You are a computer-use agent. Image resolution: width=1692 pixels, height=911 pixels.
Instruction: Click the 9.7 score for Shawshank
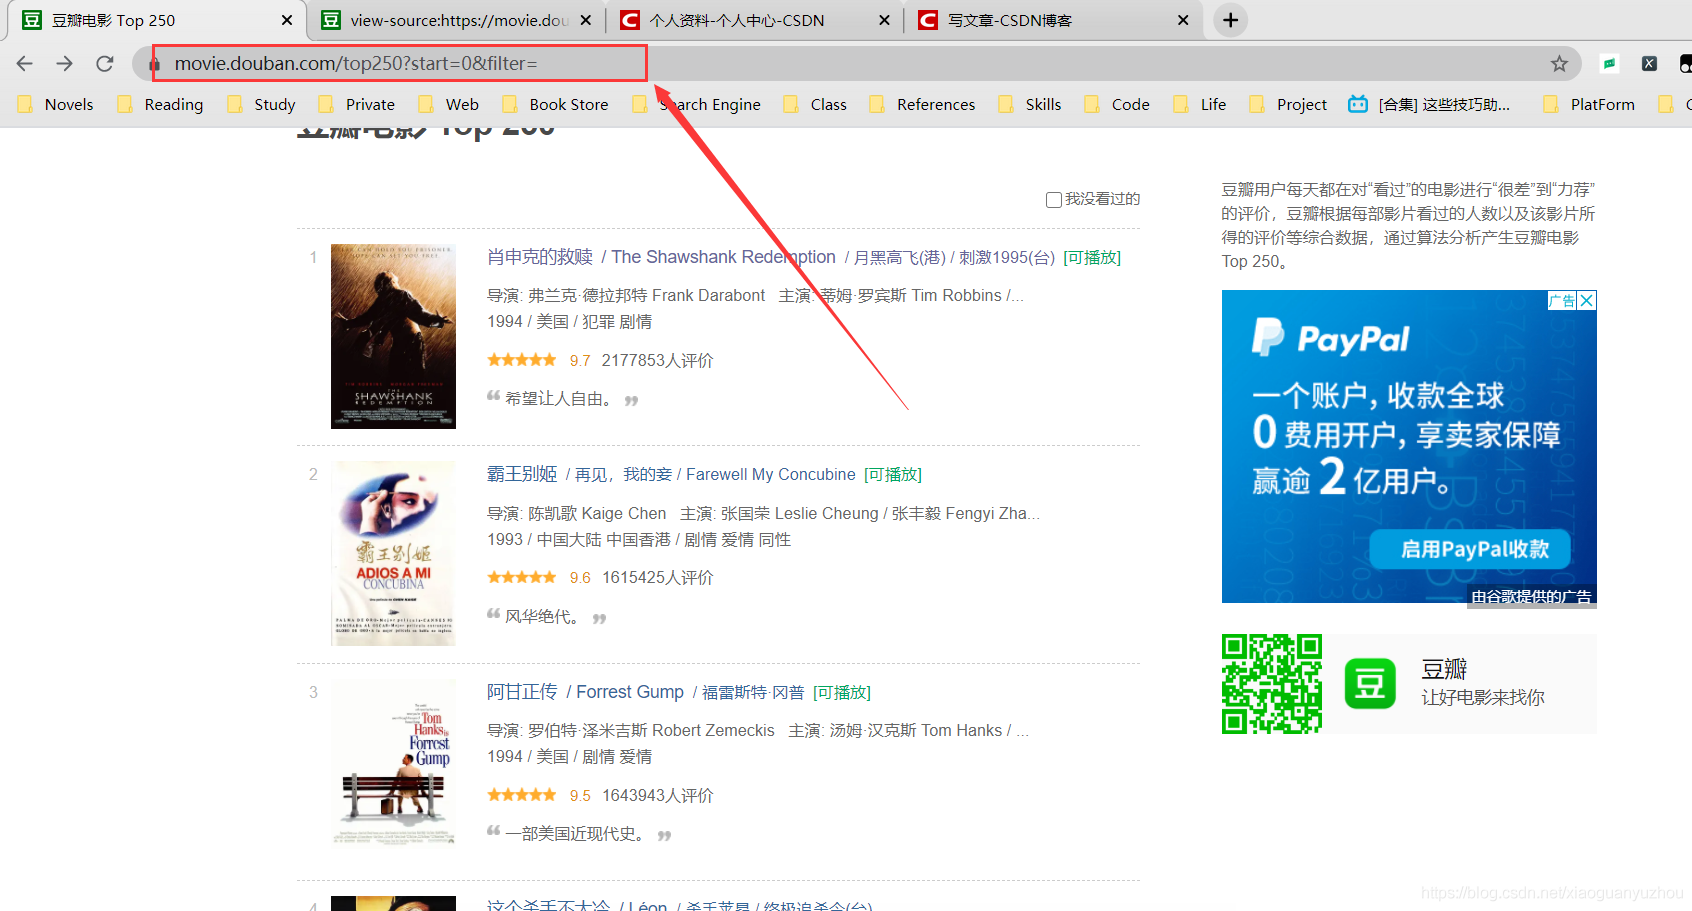[x=580, y=360]
